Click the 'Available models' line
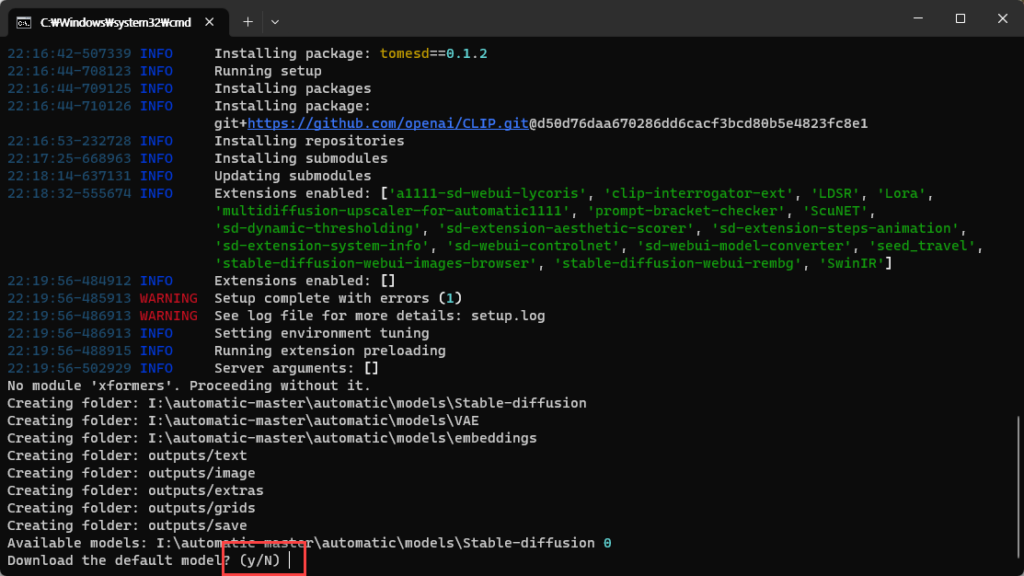 [309, 543]
